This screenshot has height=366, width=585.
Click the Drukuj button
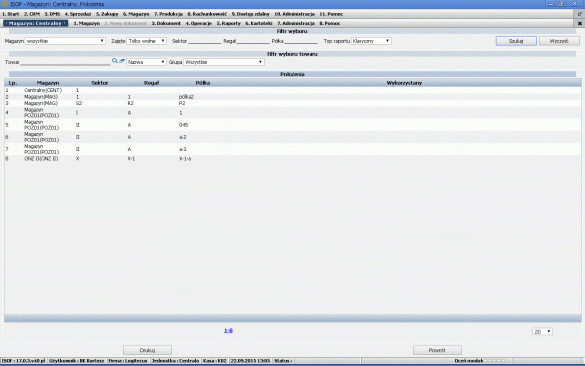147,350
